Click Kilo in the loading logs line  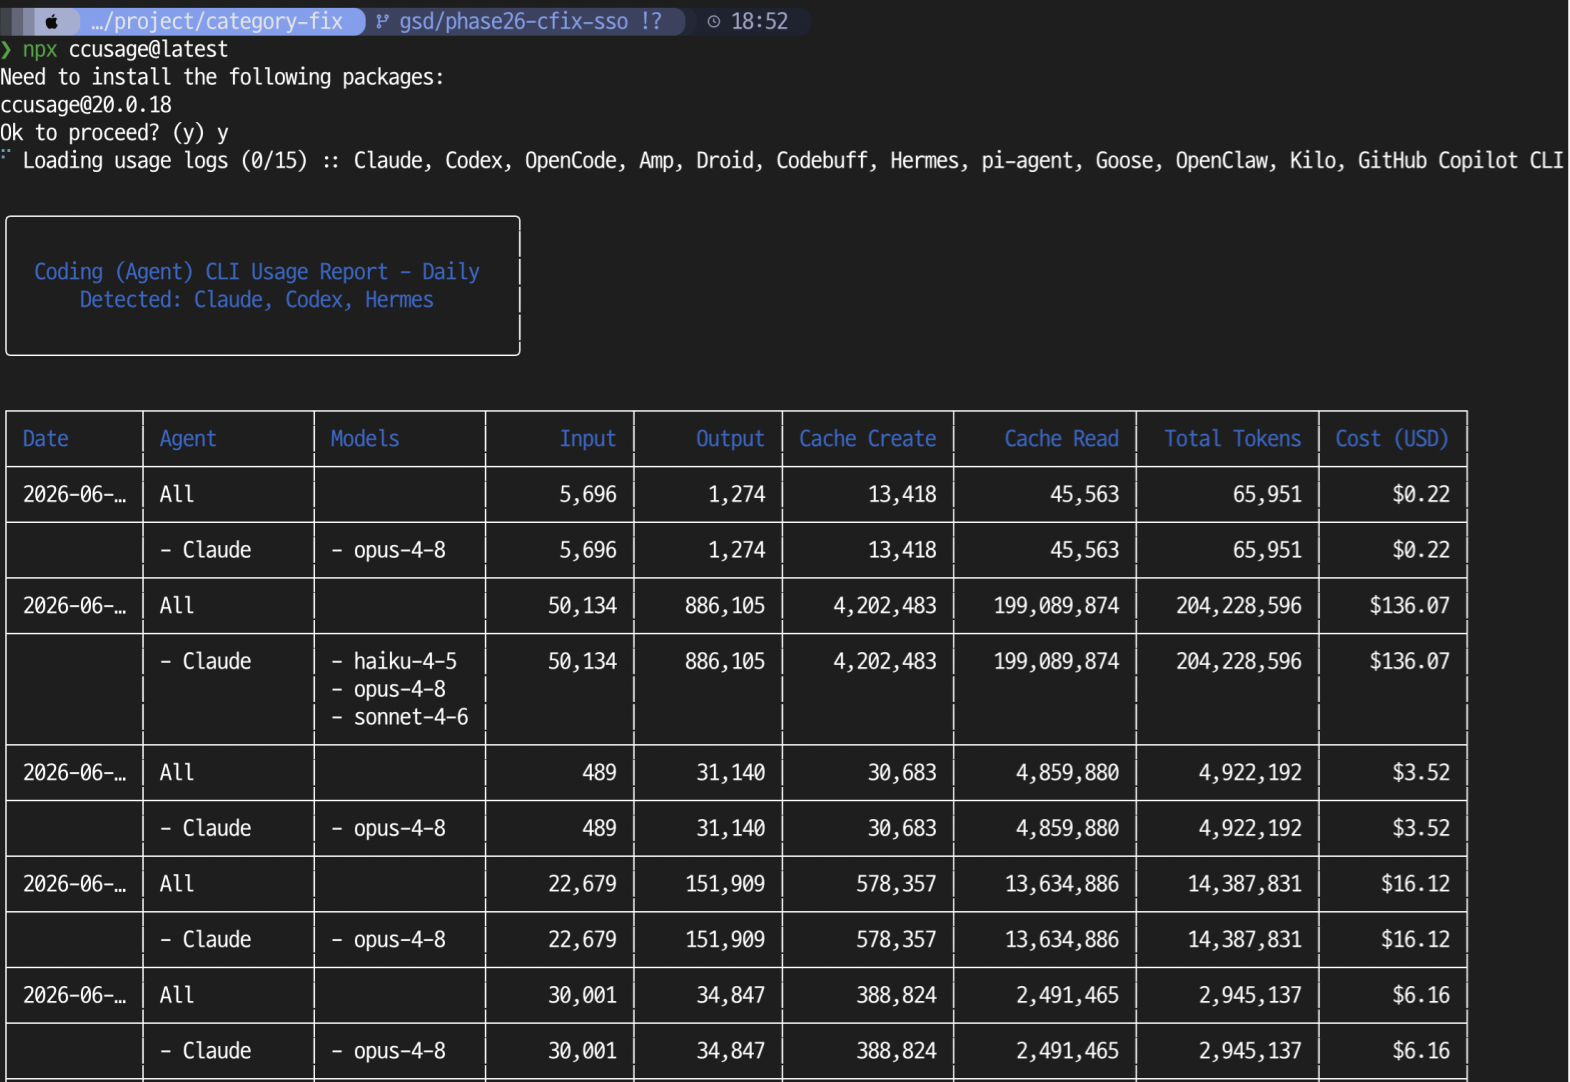click(x=1312, y=161)
